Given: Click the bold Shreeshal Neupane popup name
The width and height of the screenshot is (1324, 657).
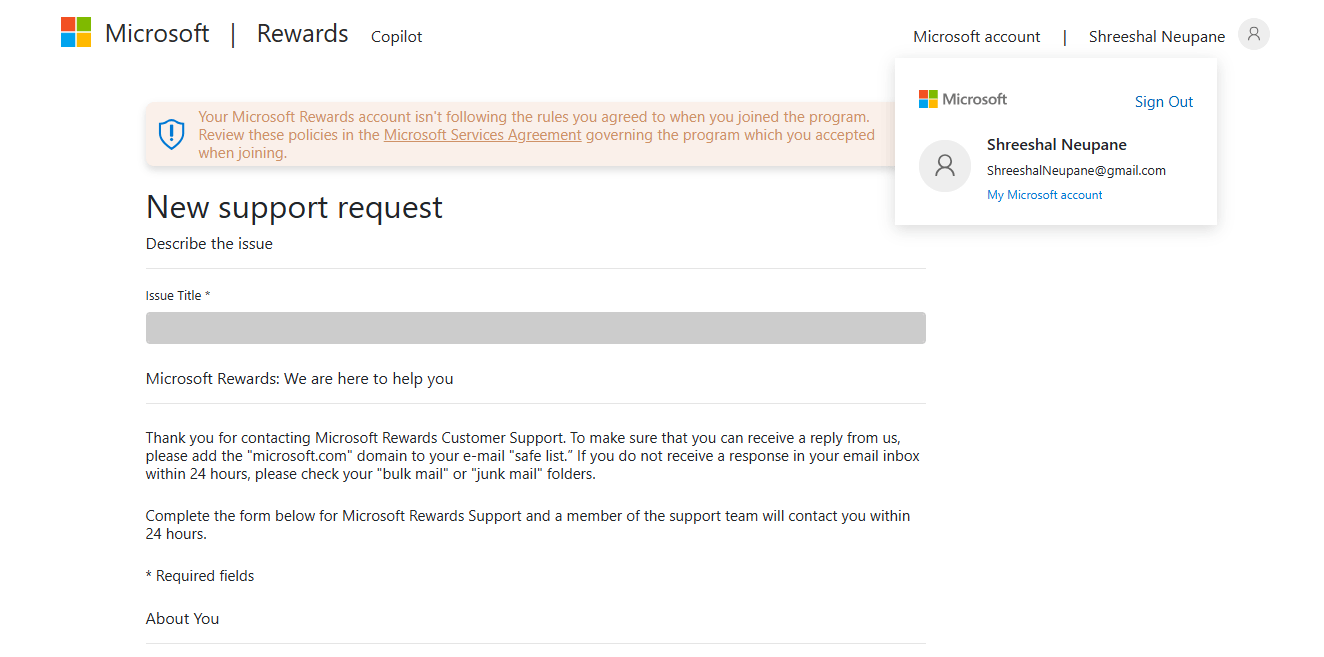Looking at the screenshot, I should point(1057,145).
